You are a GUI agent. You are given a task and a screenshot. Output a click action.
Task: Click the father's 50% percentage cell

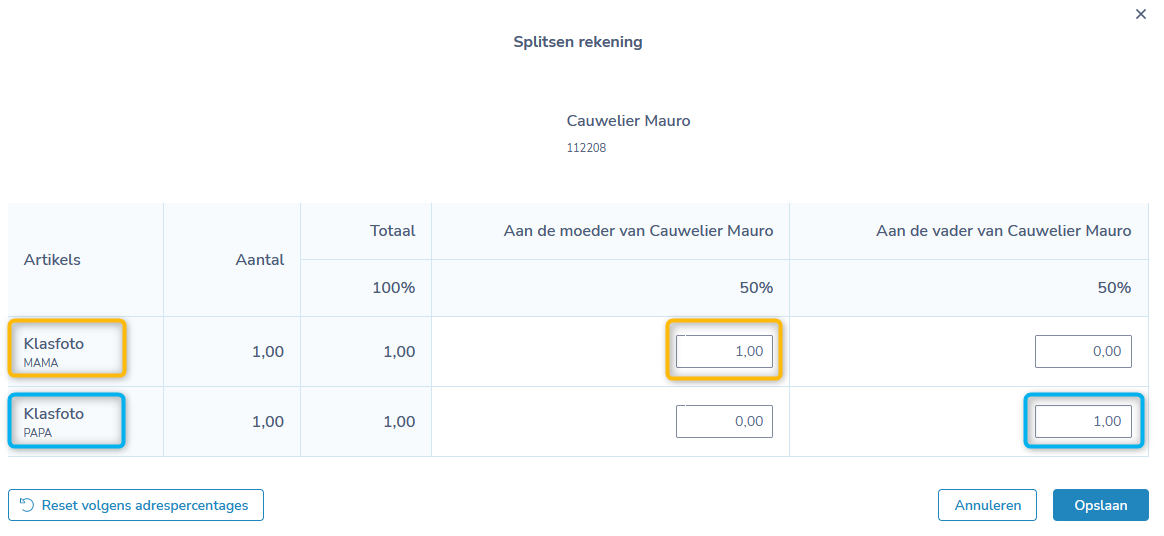(1114, 288)
